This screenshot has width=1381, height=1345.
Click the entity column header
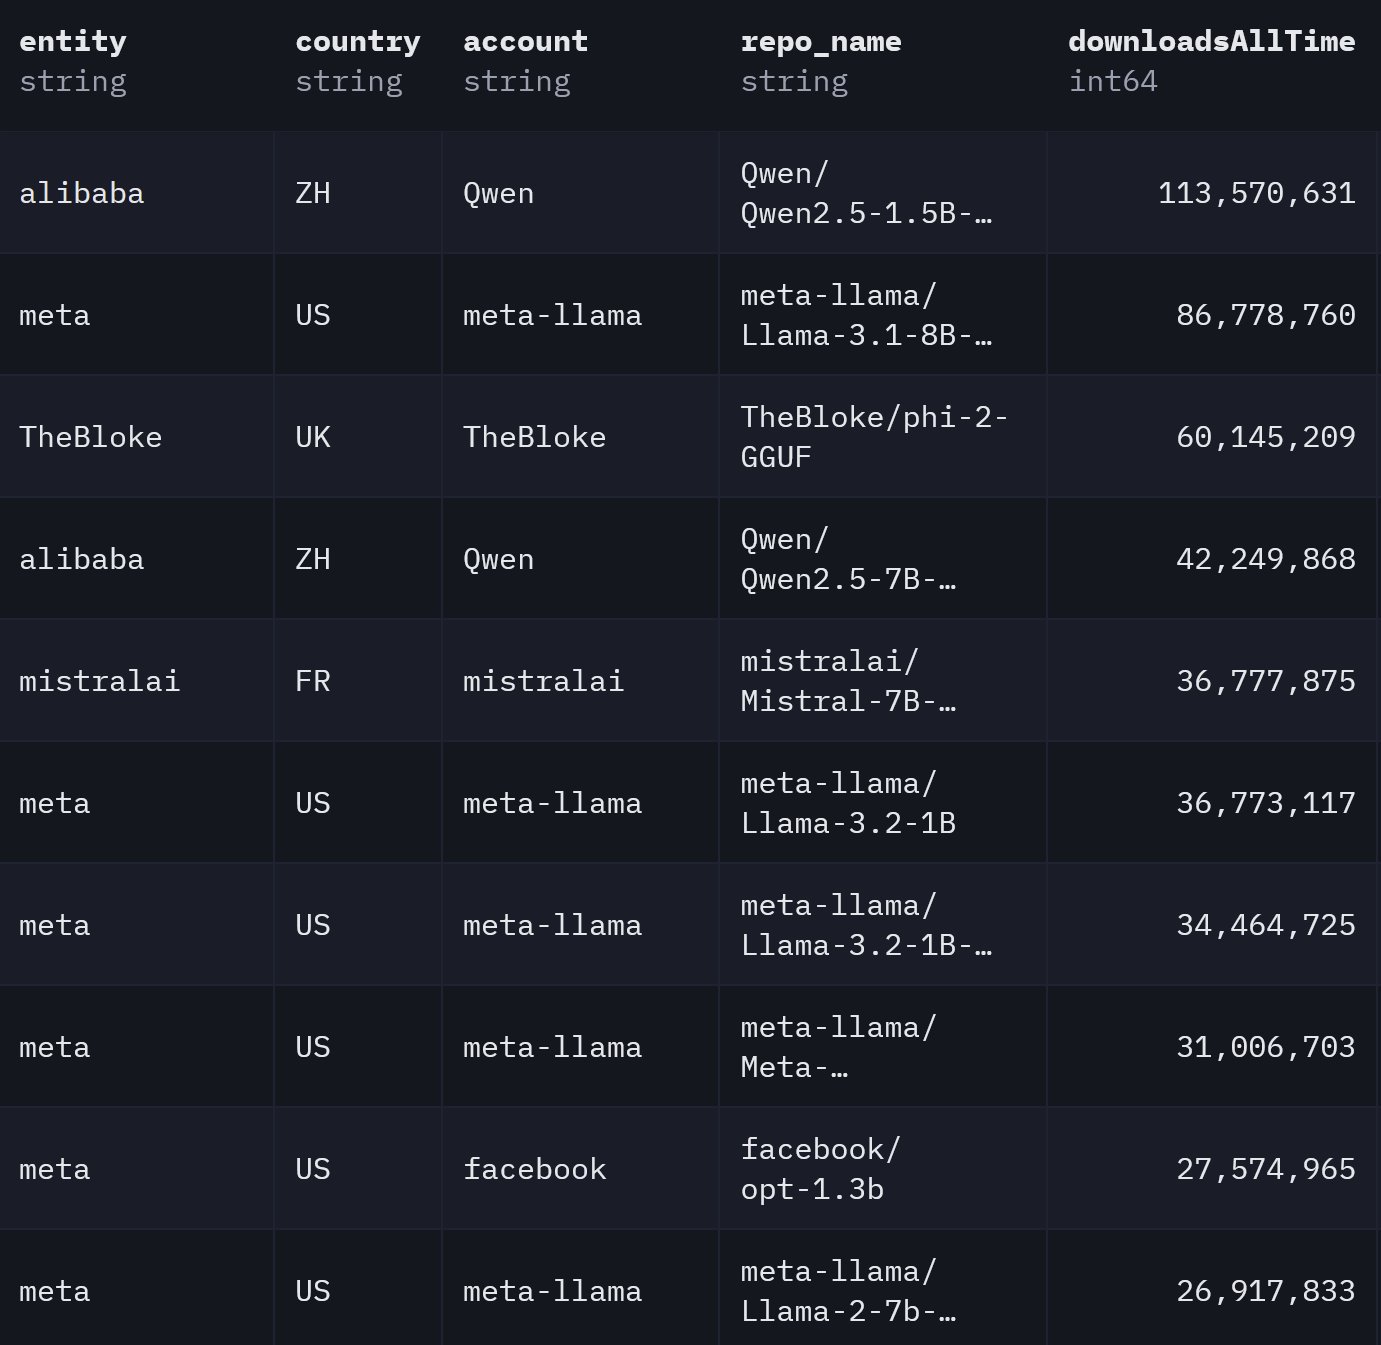click(73, 42)
